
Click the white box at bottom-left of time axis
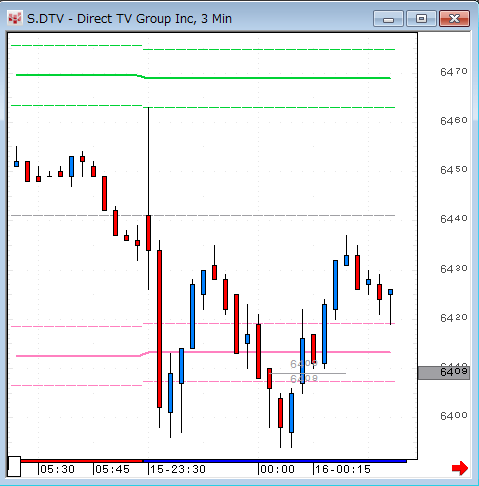coord(14,466)
